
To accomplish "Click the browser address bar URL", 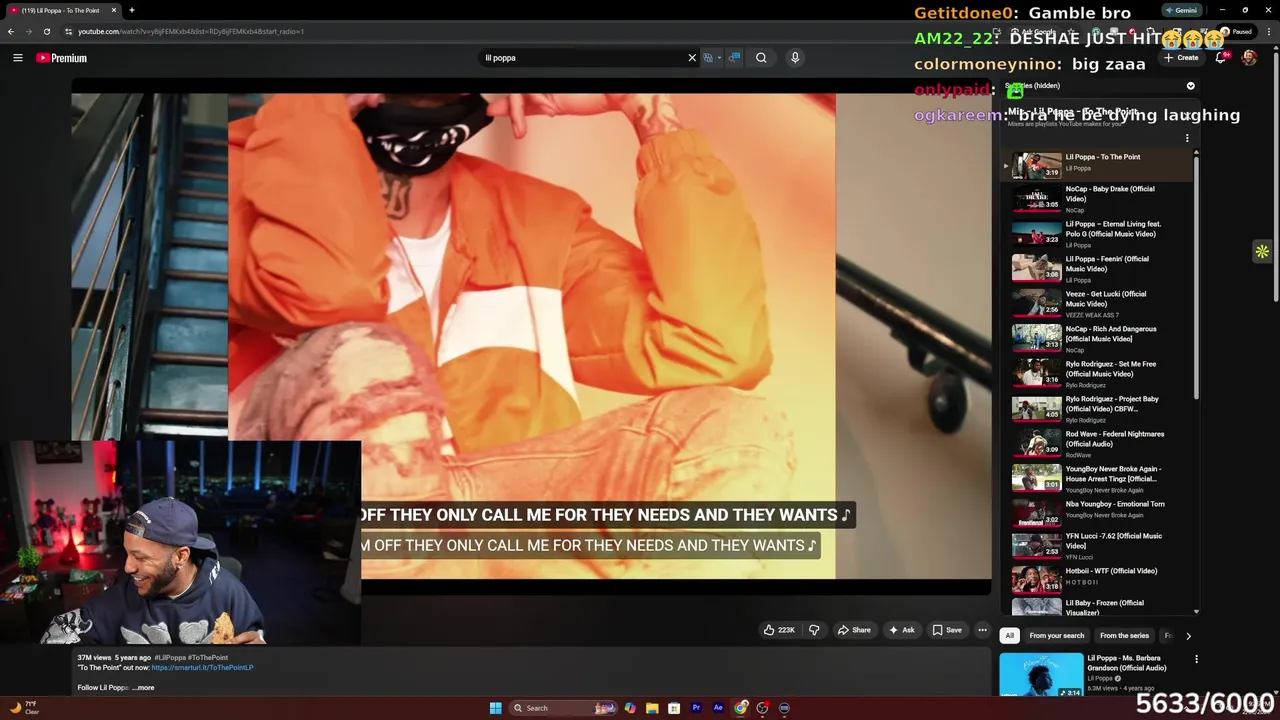I will pyautogui.click(x=190, y=31).
